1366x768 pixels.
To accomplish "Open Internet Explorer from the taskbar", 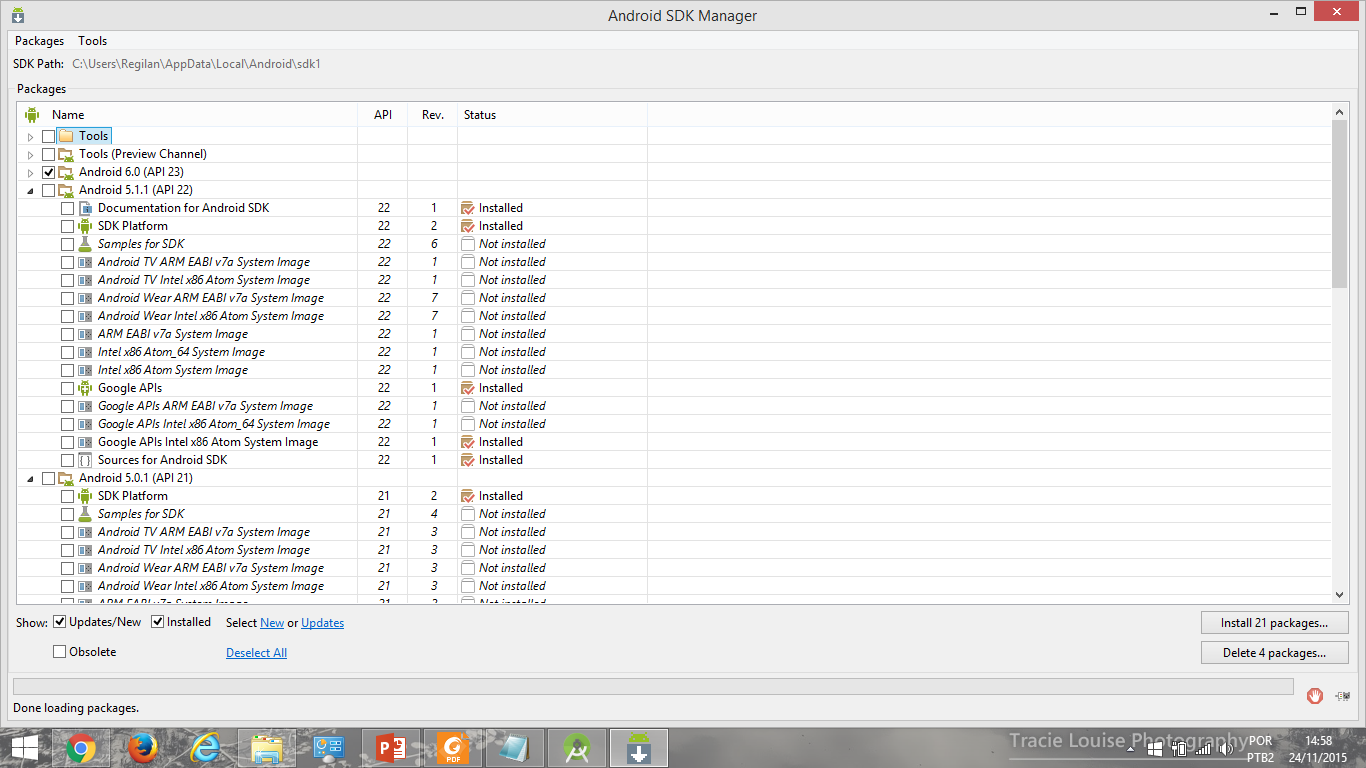I will click(205, 748).
